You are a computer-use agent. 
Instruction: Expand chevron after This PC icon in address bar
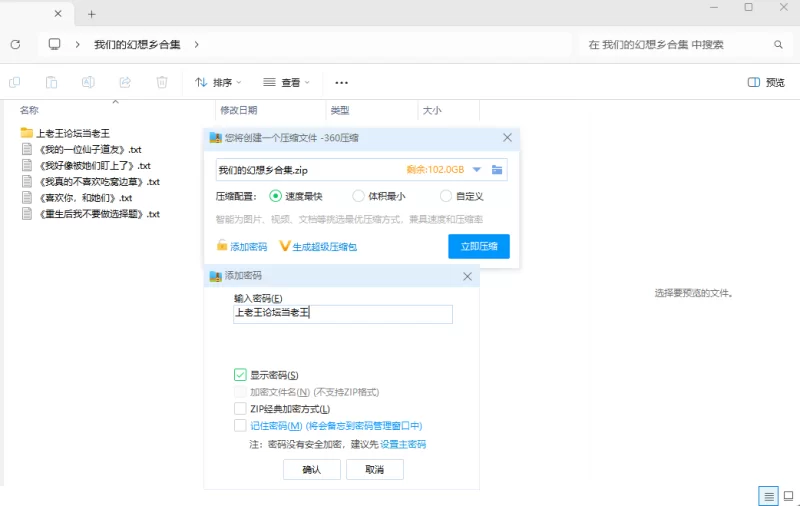click(x=78, y=44)
